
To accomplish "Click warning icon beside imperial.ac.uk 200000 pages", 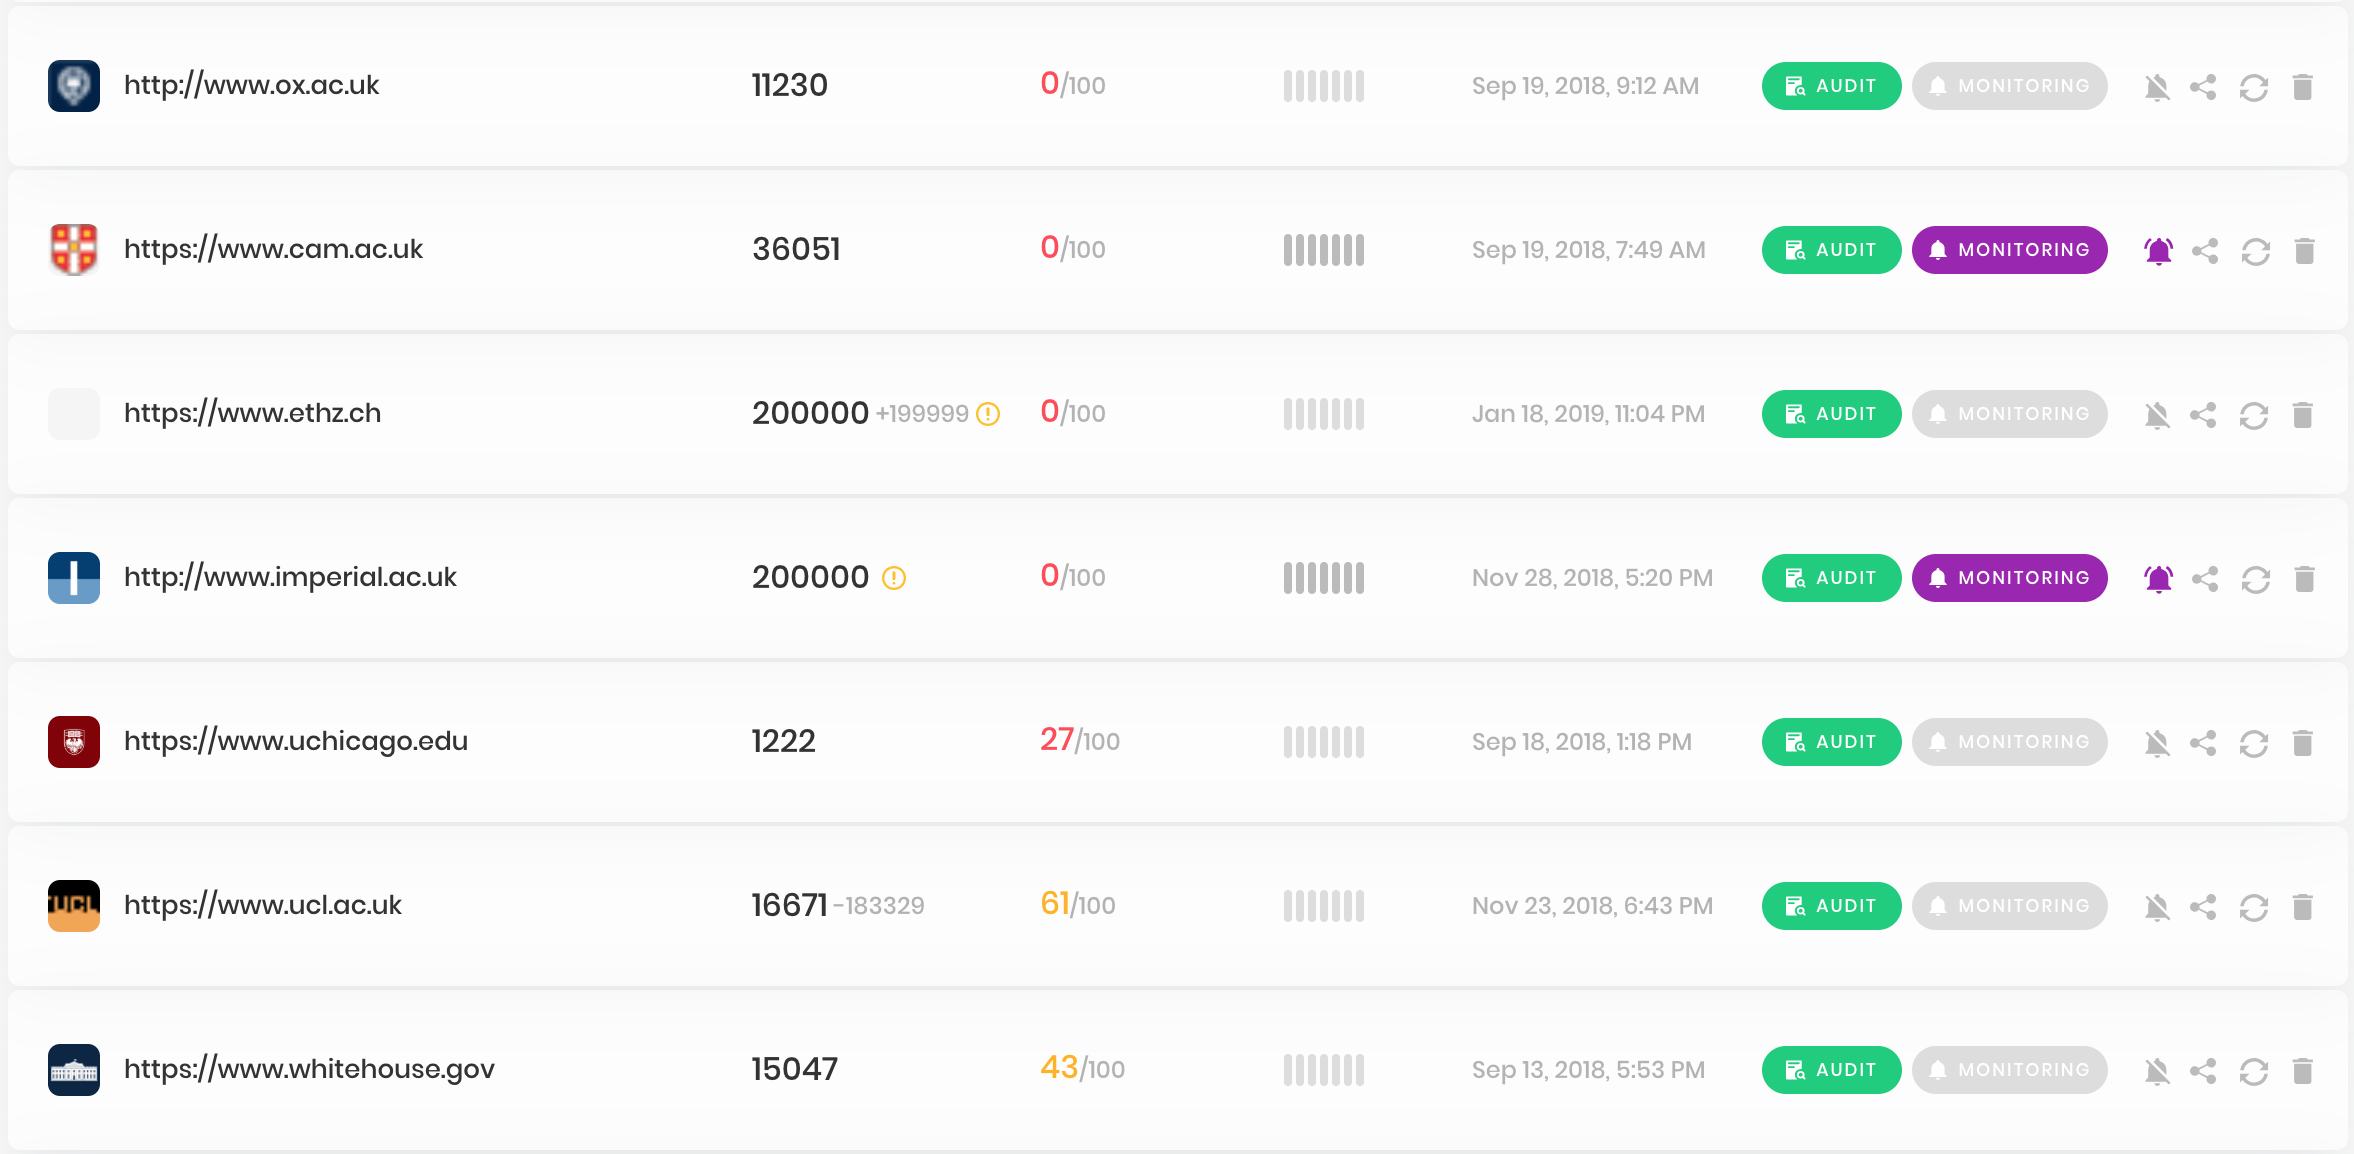I will tap(894, 578).
